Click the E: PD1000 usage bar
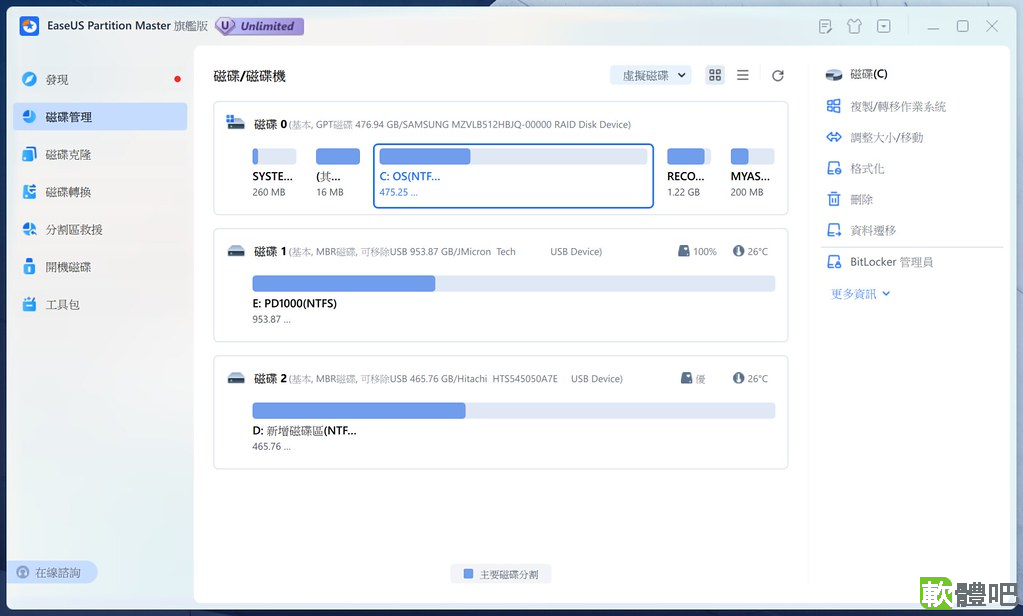 pyautogui.click(x=513, y=283)
